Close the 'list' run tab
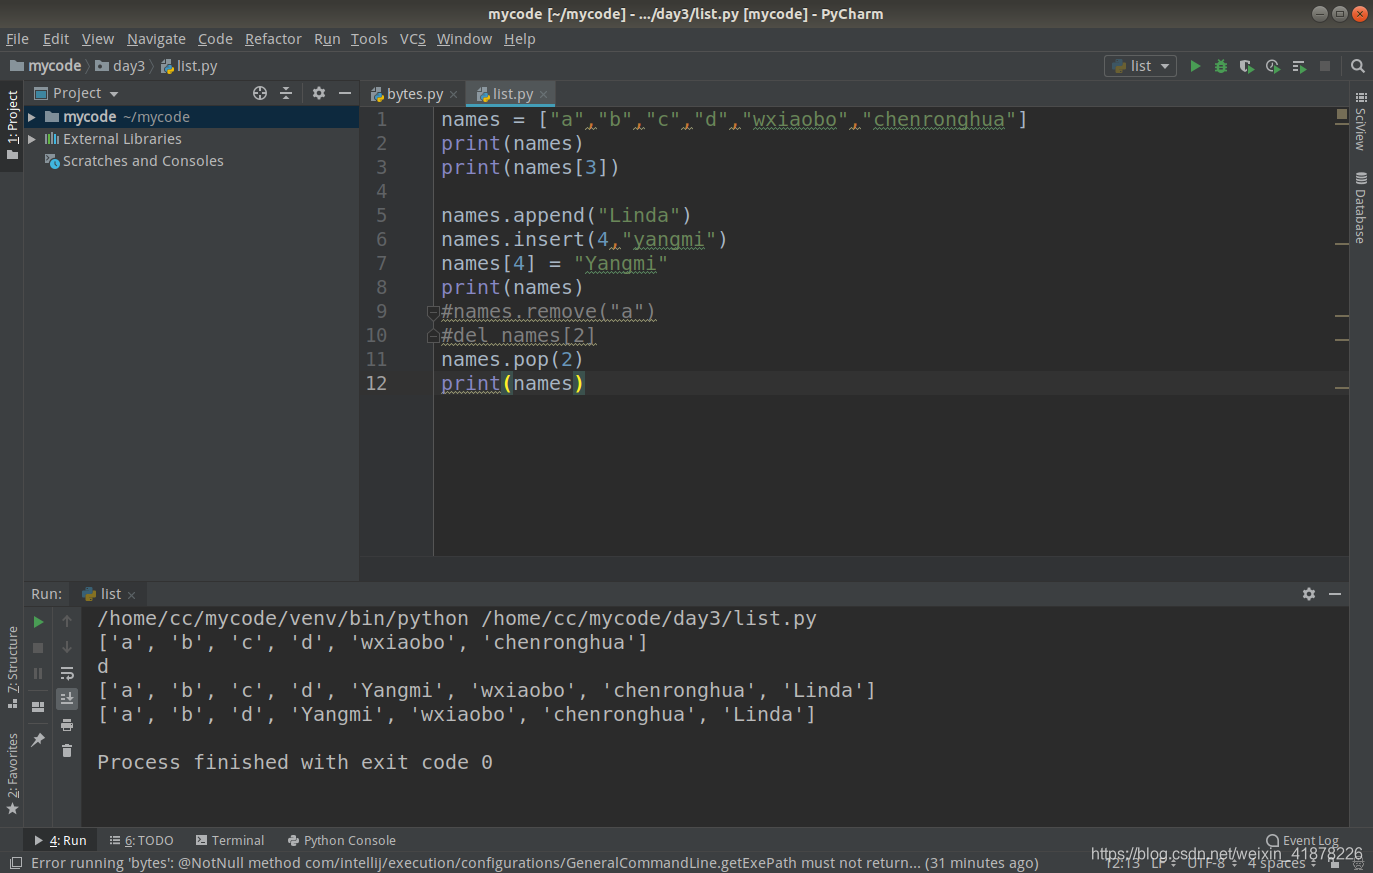 click(x=131, y=595)
